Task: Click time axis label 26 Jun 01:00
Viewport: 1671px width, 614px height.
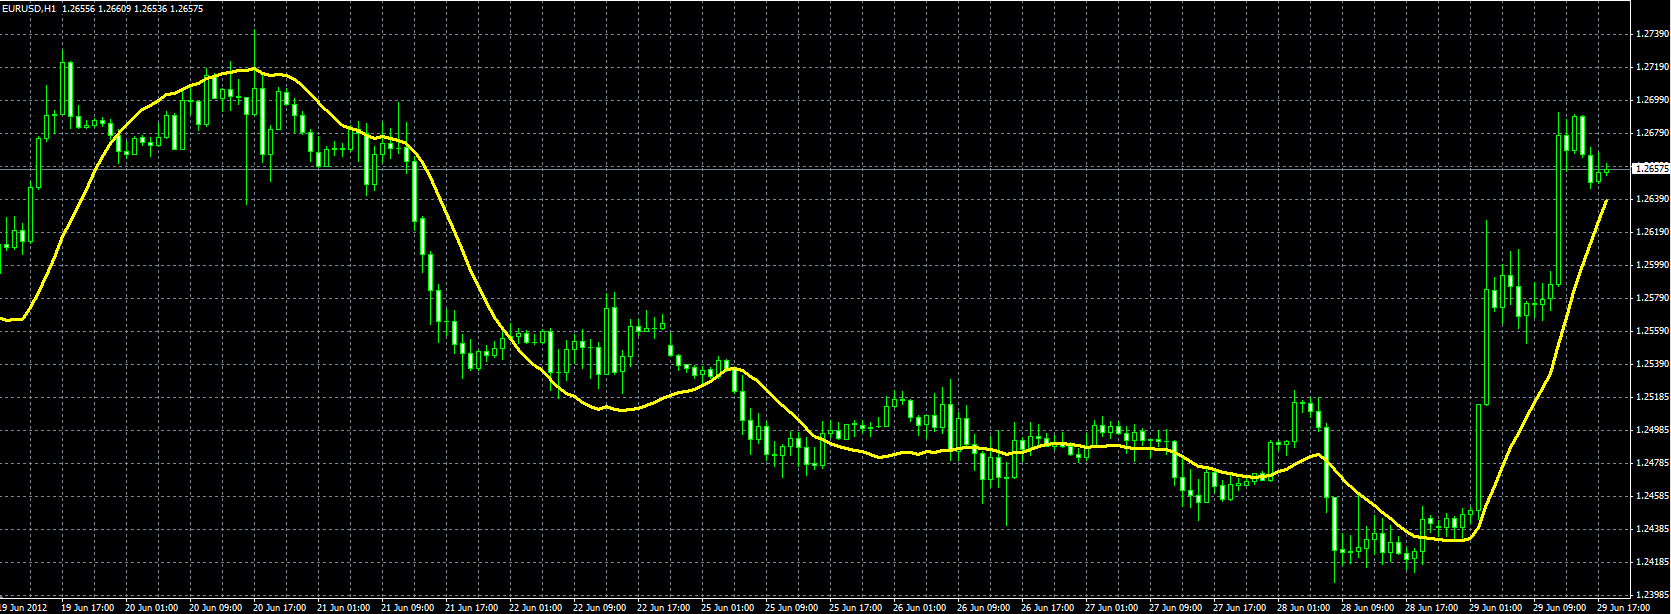Action: [919, 607]
